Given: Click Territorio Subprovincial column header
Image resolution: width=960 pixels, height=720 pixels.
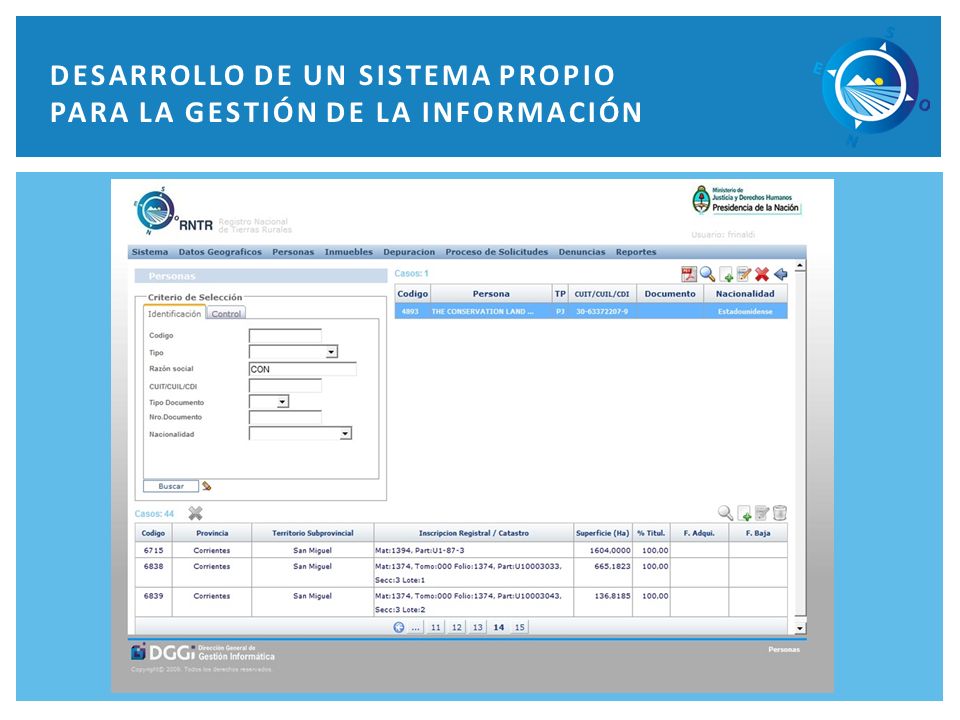Looking at the screenshot, I should [313, 533].
